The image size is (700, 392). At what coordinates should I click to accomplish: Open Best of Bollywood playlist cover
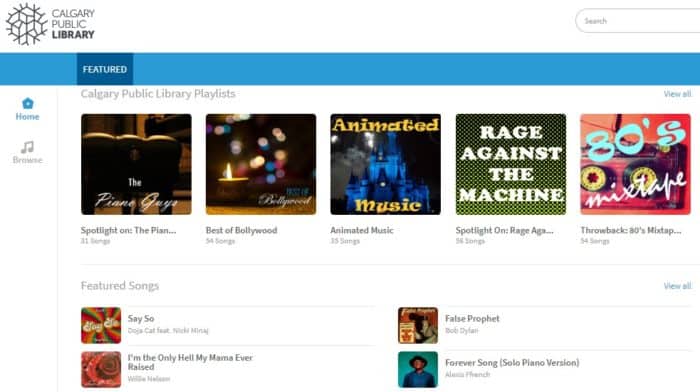(261, 164)
